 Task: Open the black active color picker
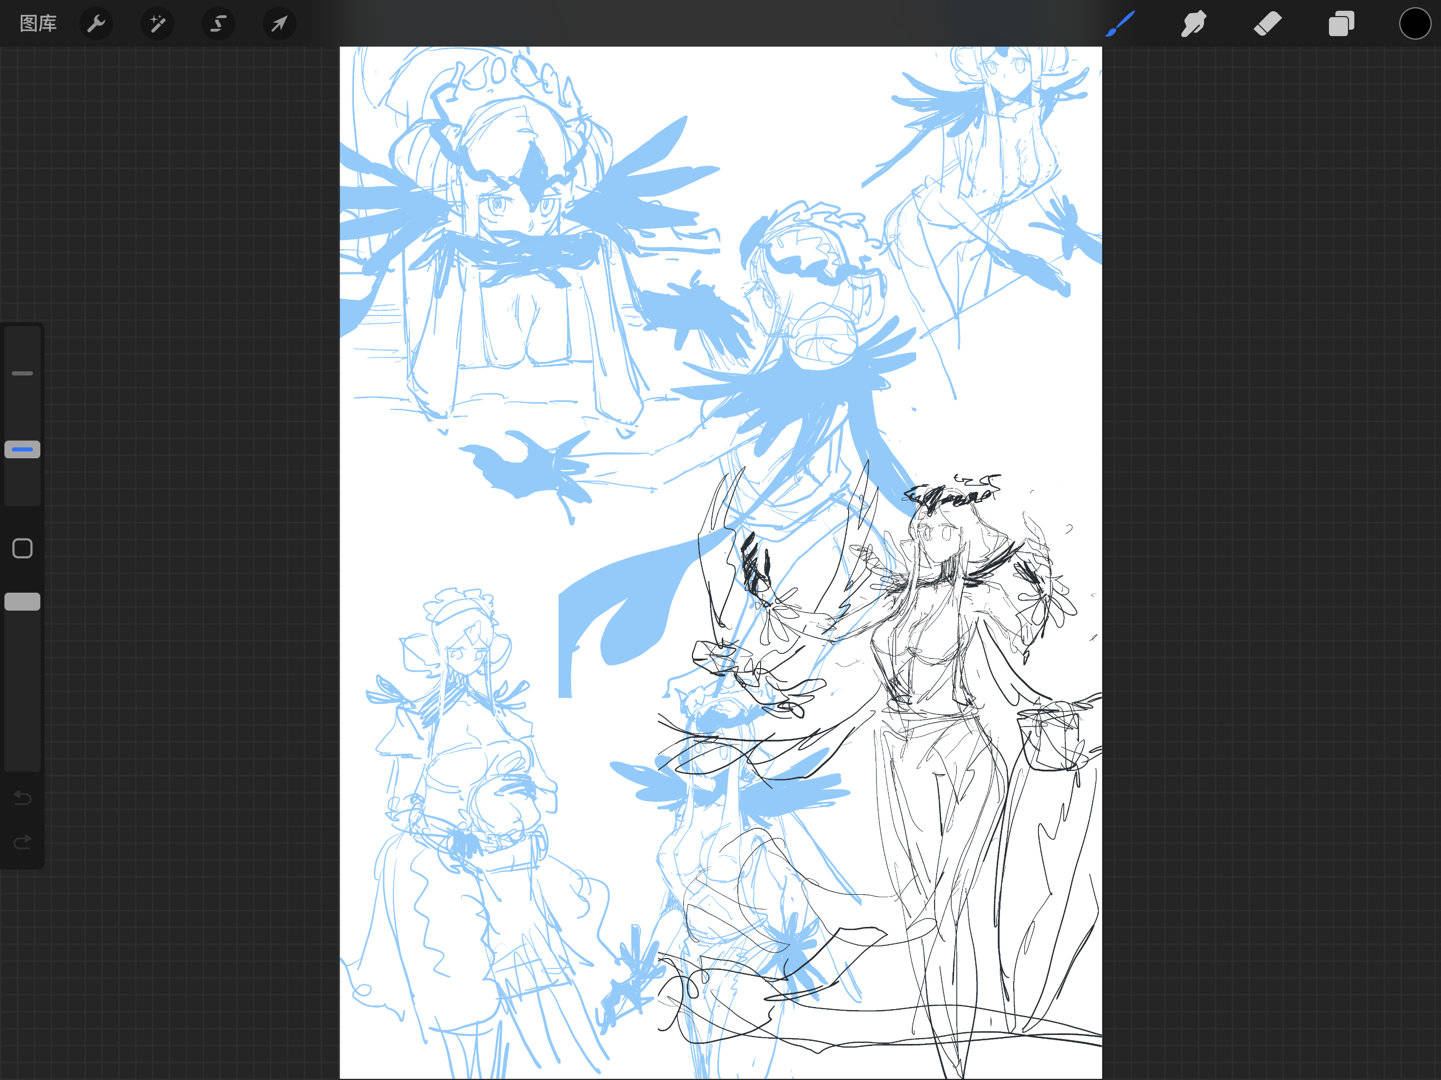pos(1414,23)
